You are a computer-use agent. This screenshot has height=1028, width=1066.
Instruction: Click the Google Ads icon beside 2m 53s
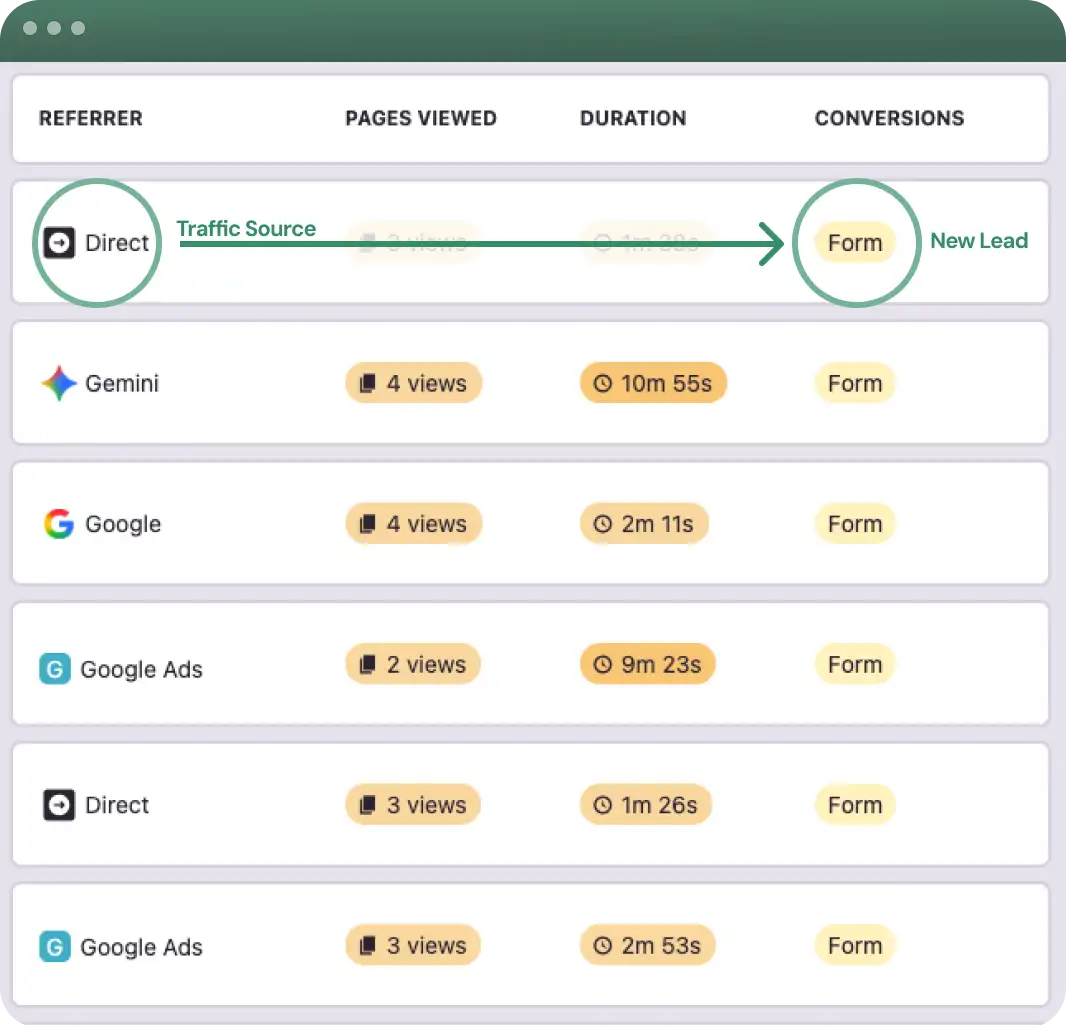tap(55, 946)
